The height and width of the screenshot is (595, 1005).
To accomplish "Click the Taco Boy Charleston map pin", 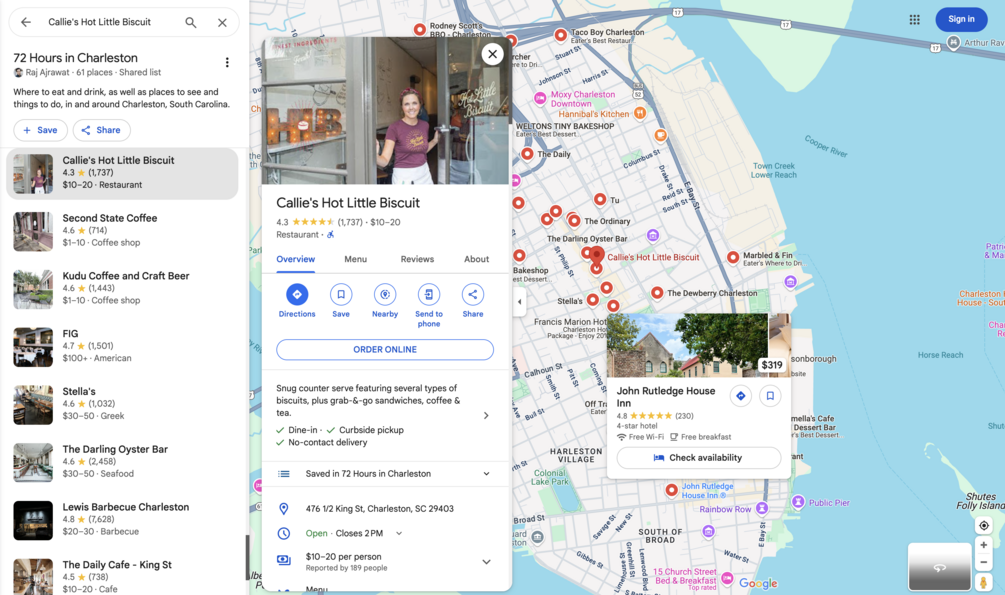I will point(561,35).
